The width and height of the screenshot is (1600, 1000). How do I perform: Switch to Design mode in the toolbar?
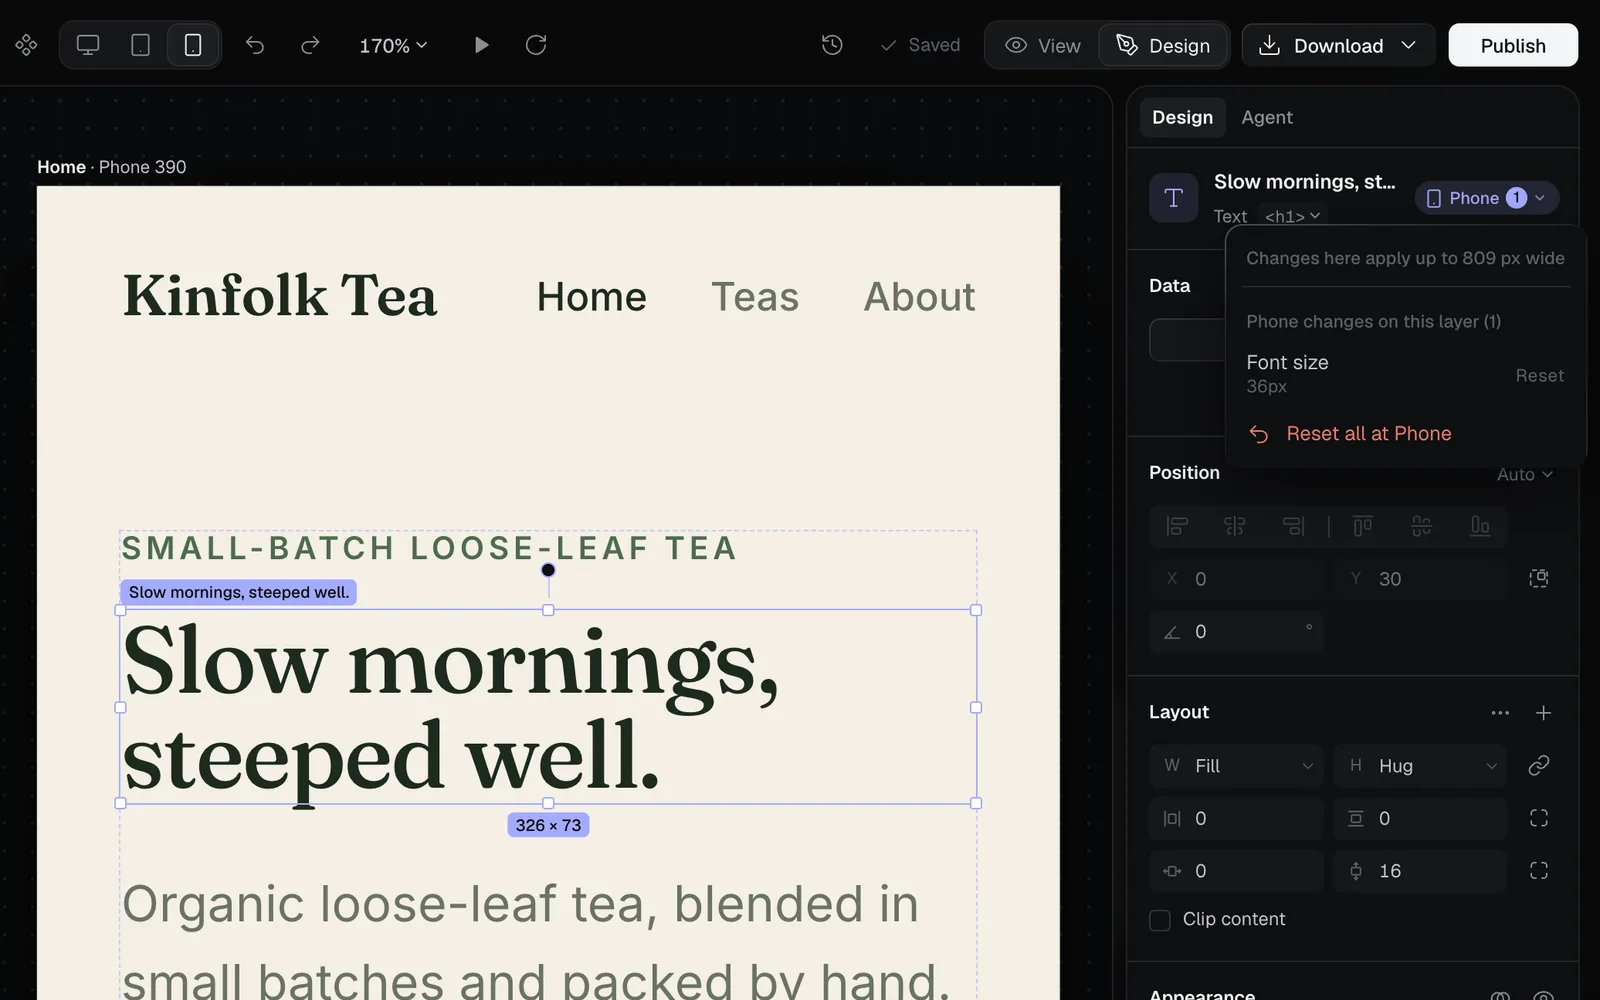[x=1164, y=45]
